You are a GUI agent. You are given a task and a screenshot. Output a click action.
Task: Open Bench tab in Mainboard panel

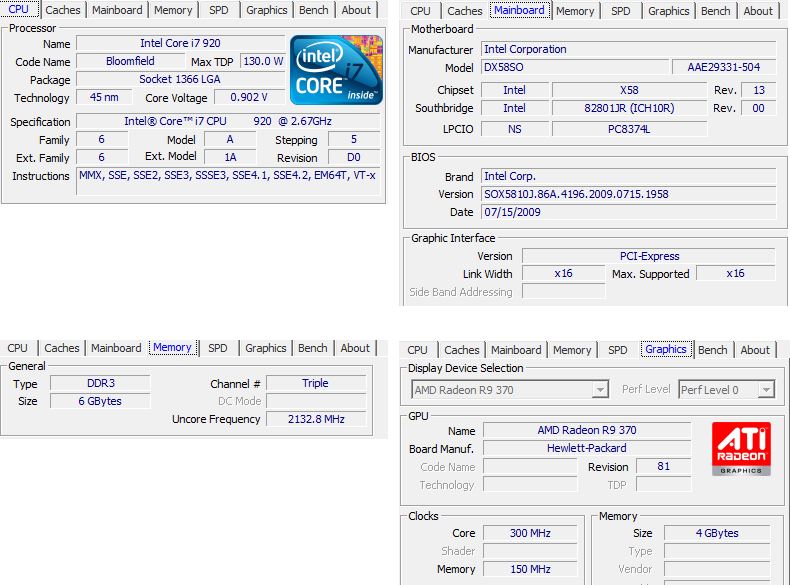click(715, 11)
